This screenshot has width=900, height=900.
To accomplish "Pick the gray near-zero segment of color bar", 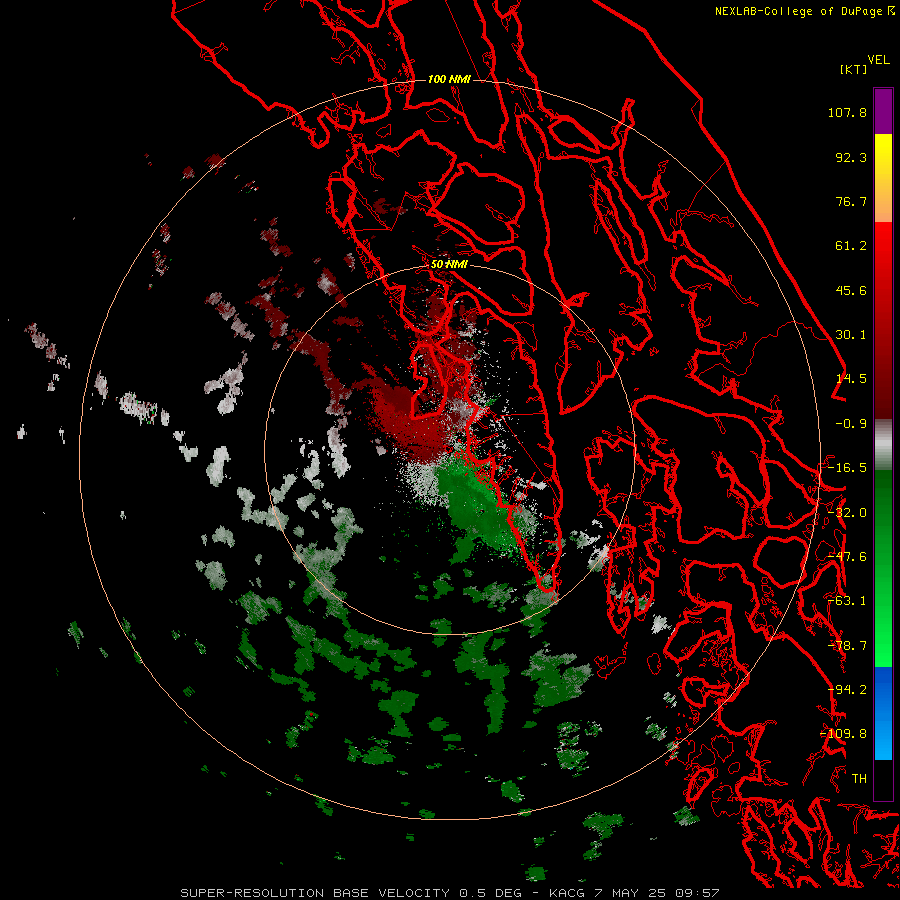I will 883,445.
